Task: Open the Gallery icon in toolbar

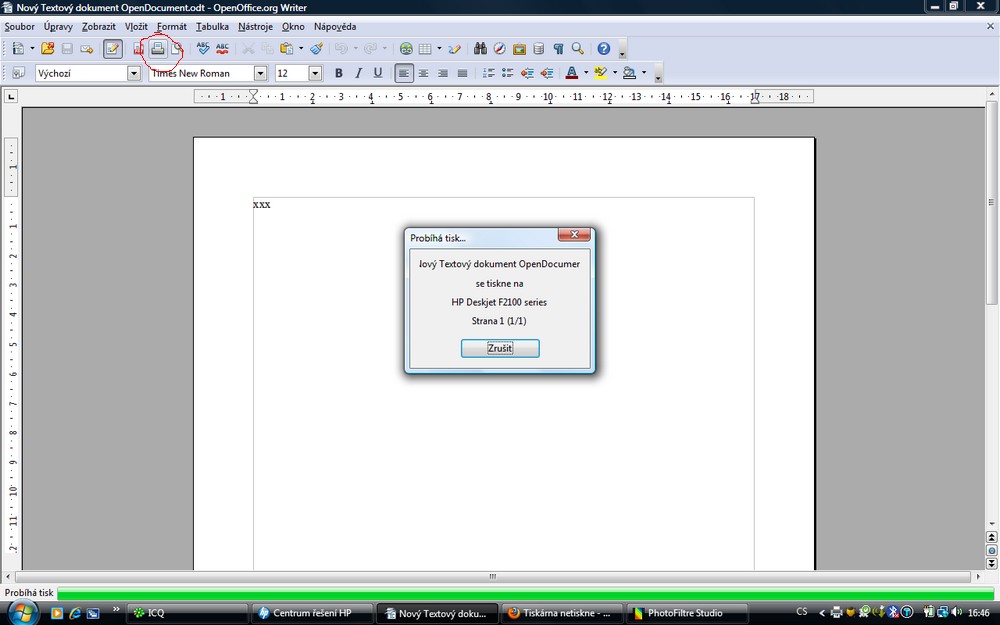Action: (x=519, y=48)
